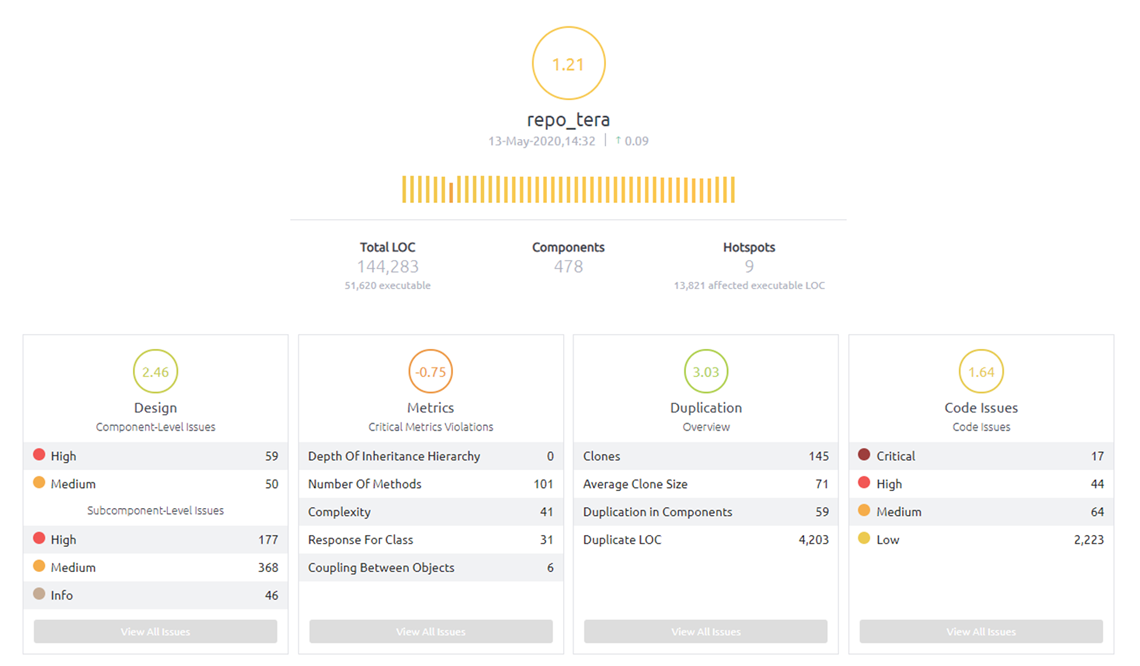The height and width of the screenshot is (666, 1140).
Task: Open the Metrics card heading
Action: (430, 408)
